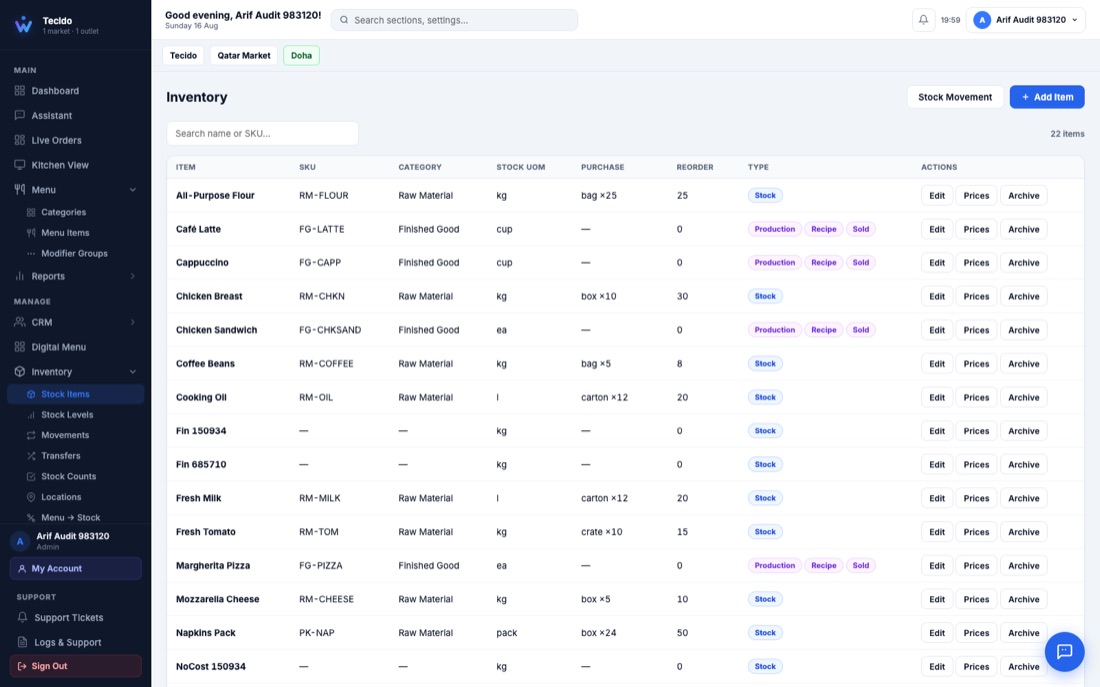Click the Item column header
Image resolution: width=1100 pixels, height=687 pixels.
tap(185, 167)
